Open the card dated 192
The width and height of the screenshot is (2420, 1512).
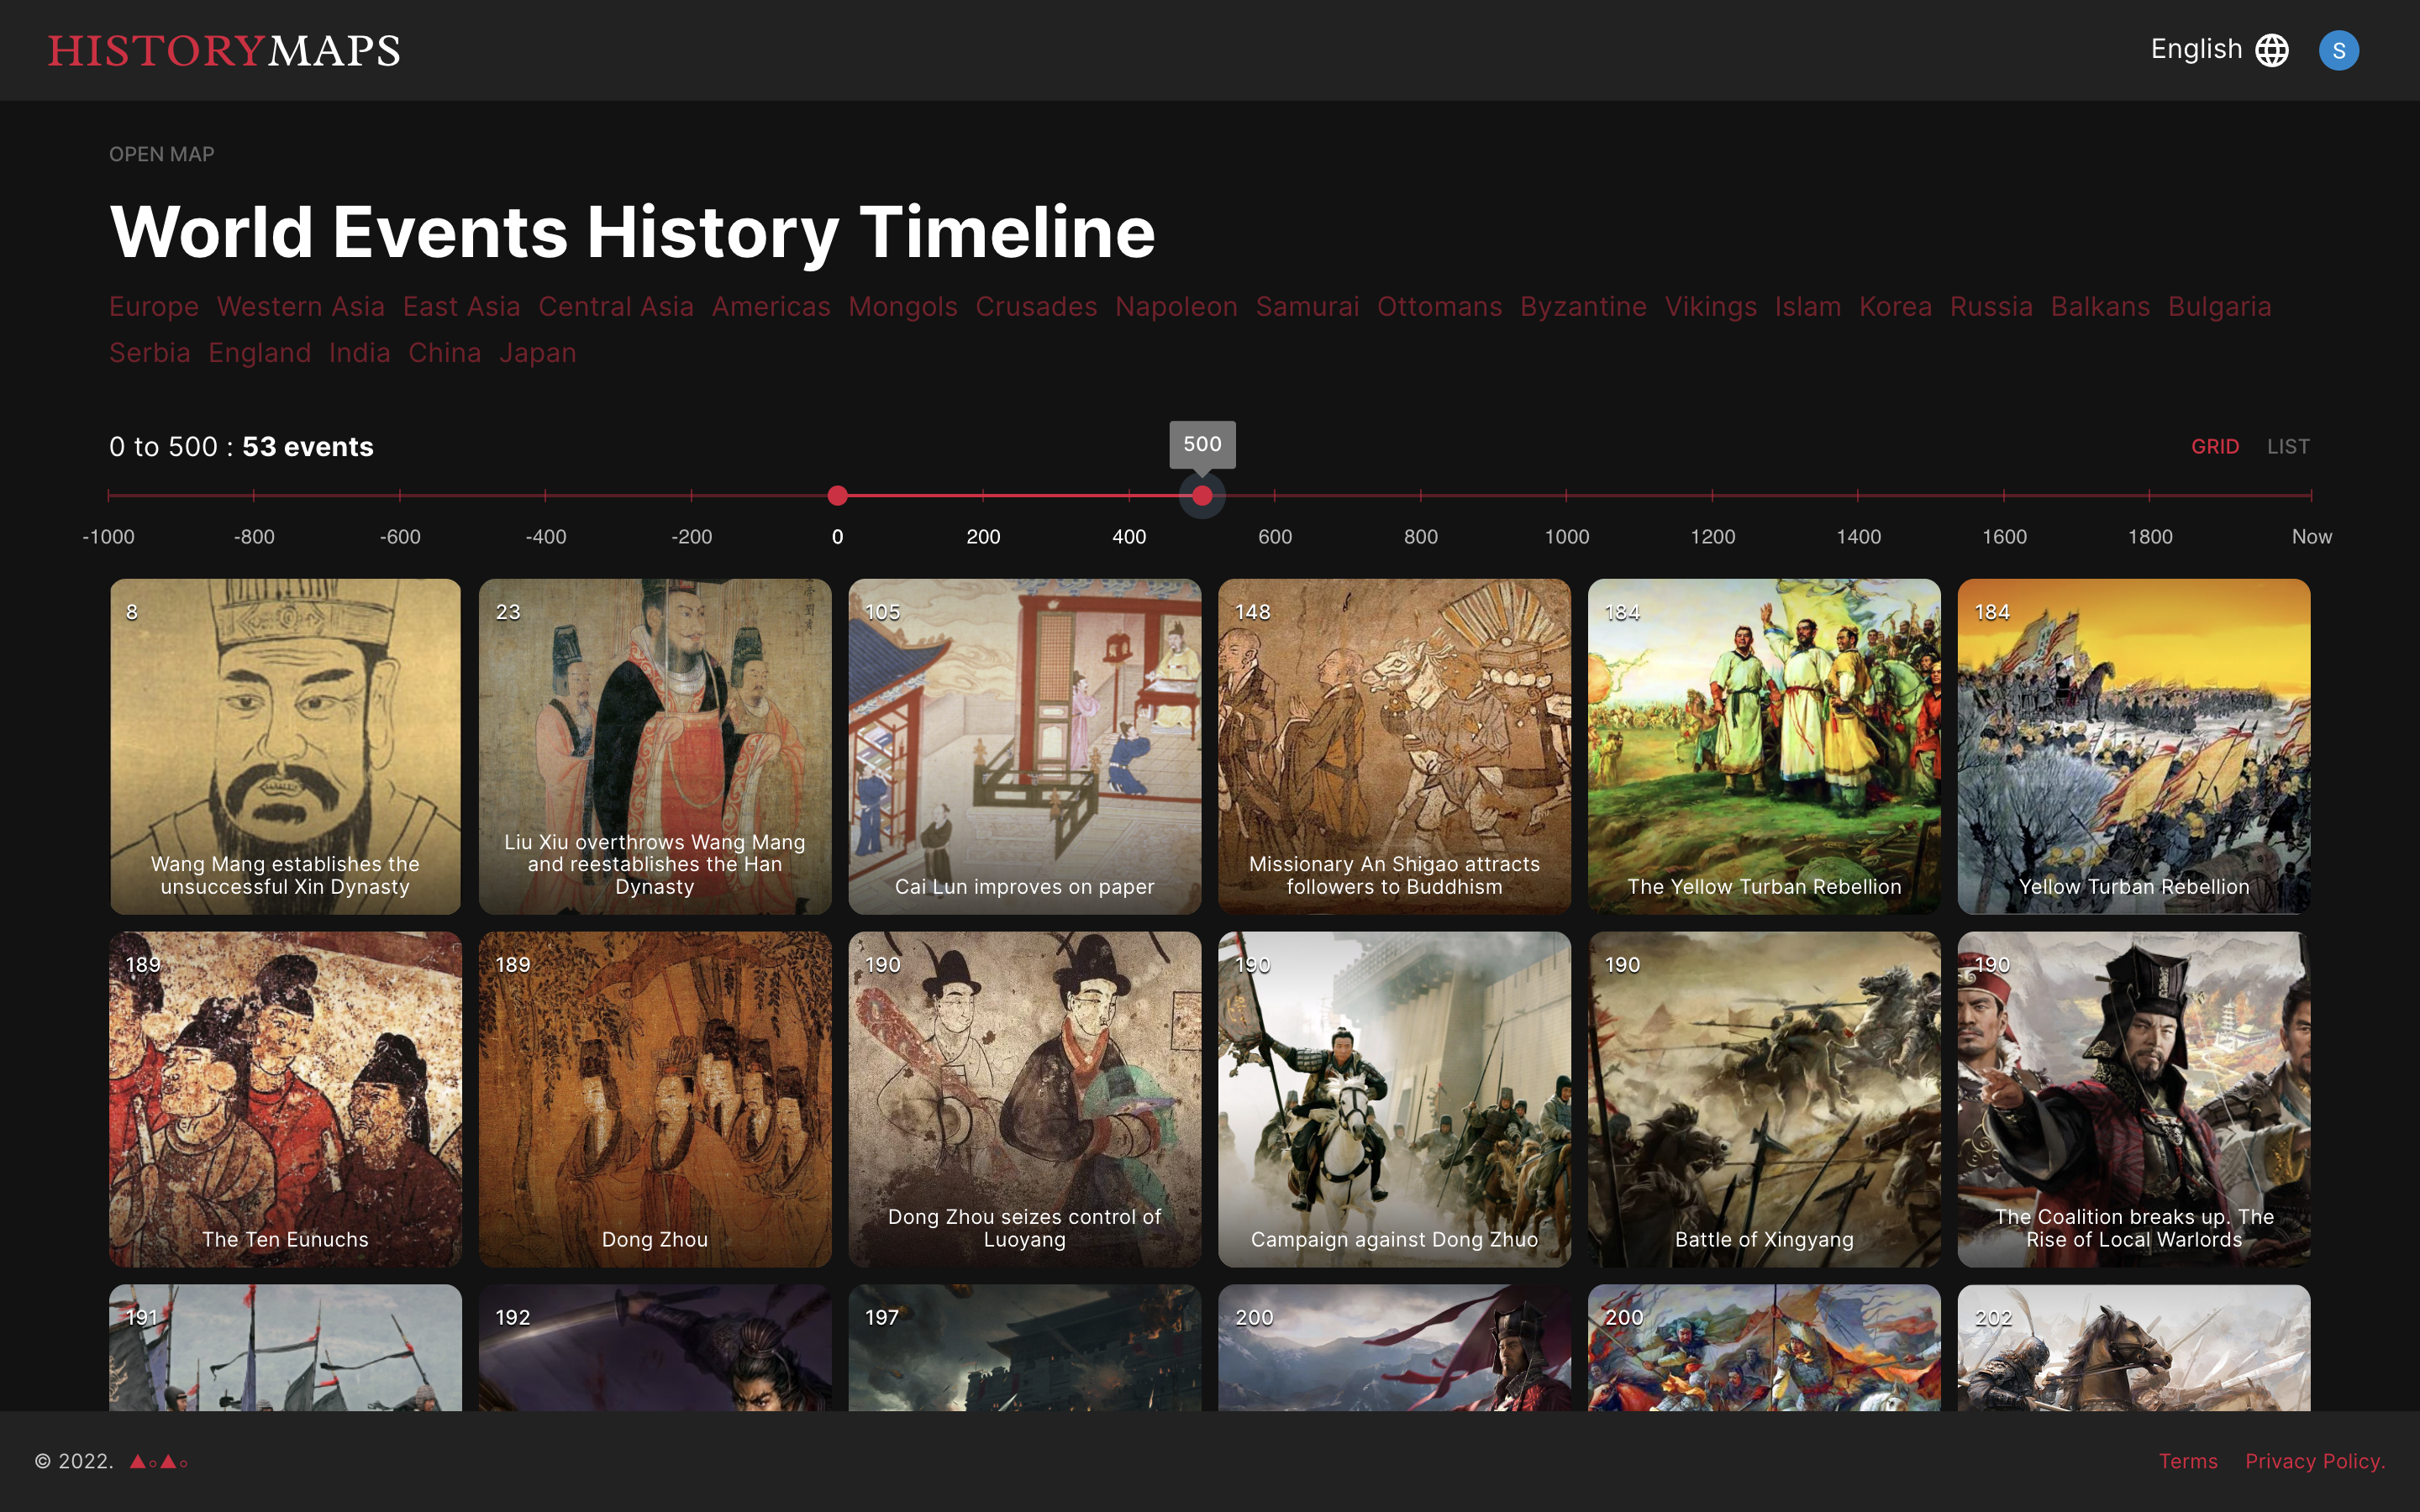(655, 1347)
